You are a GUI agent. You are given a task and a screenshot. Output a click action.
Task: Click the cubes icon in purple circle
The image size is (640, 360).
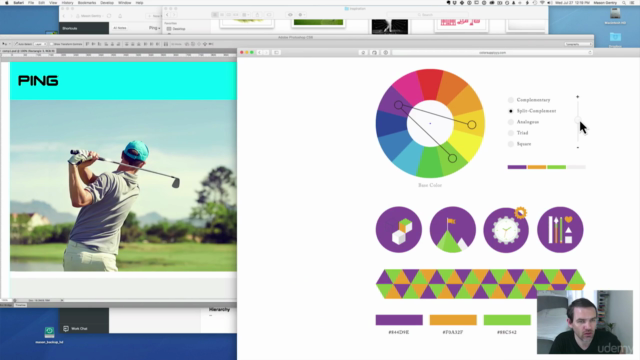pos(399,229)
